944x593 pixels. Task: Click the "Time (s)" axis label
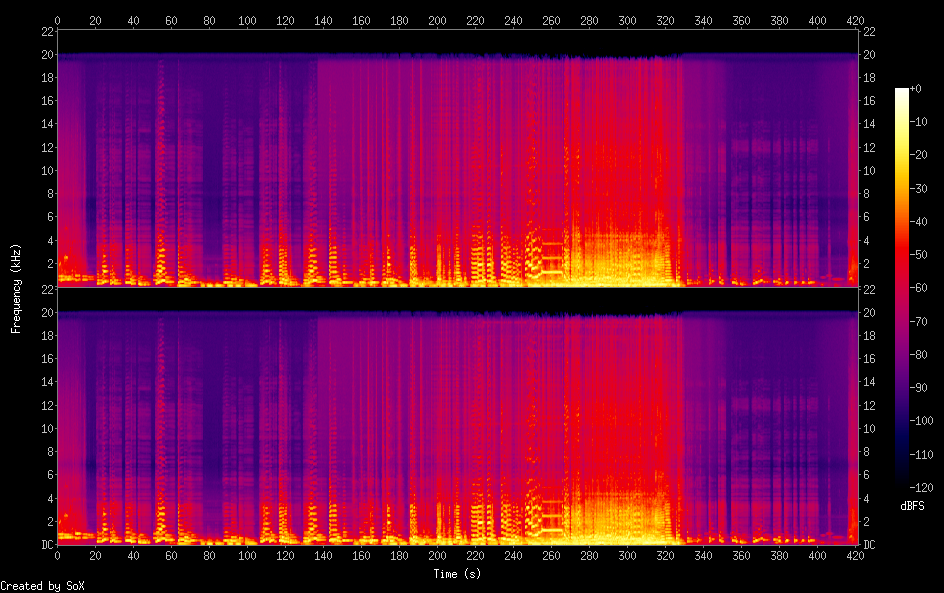(457, 573)
